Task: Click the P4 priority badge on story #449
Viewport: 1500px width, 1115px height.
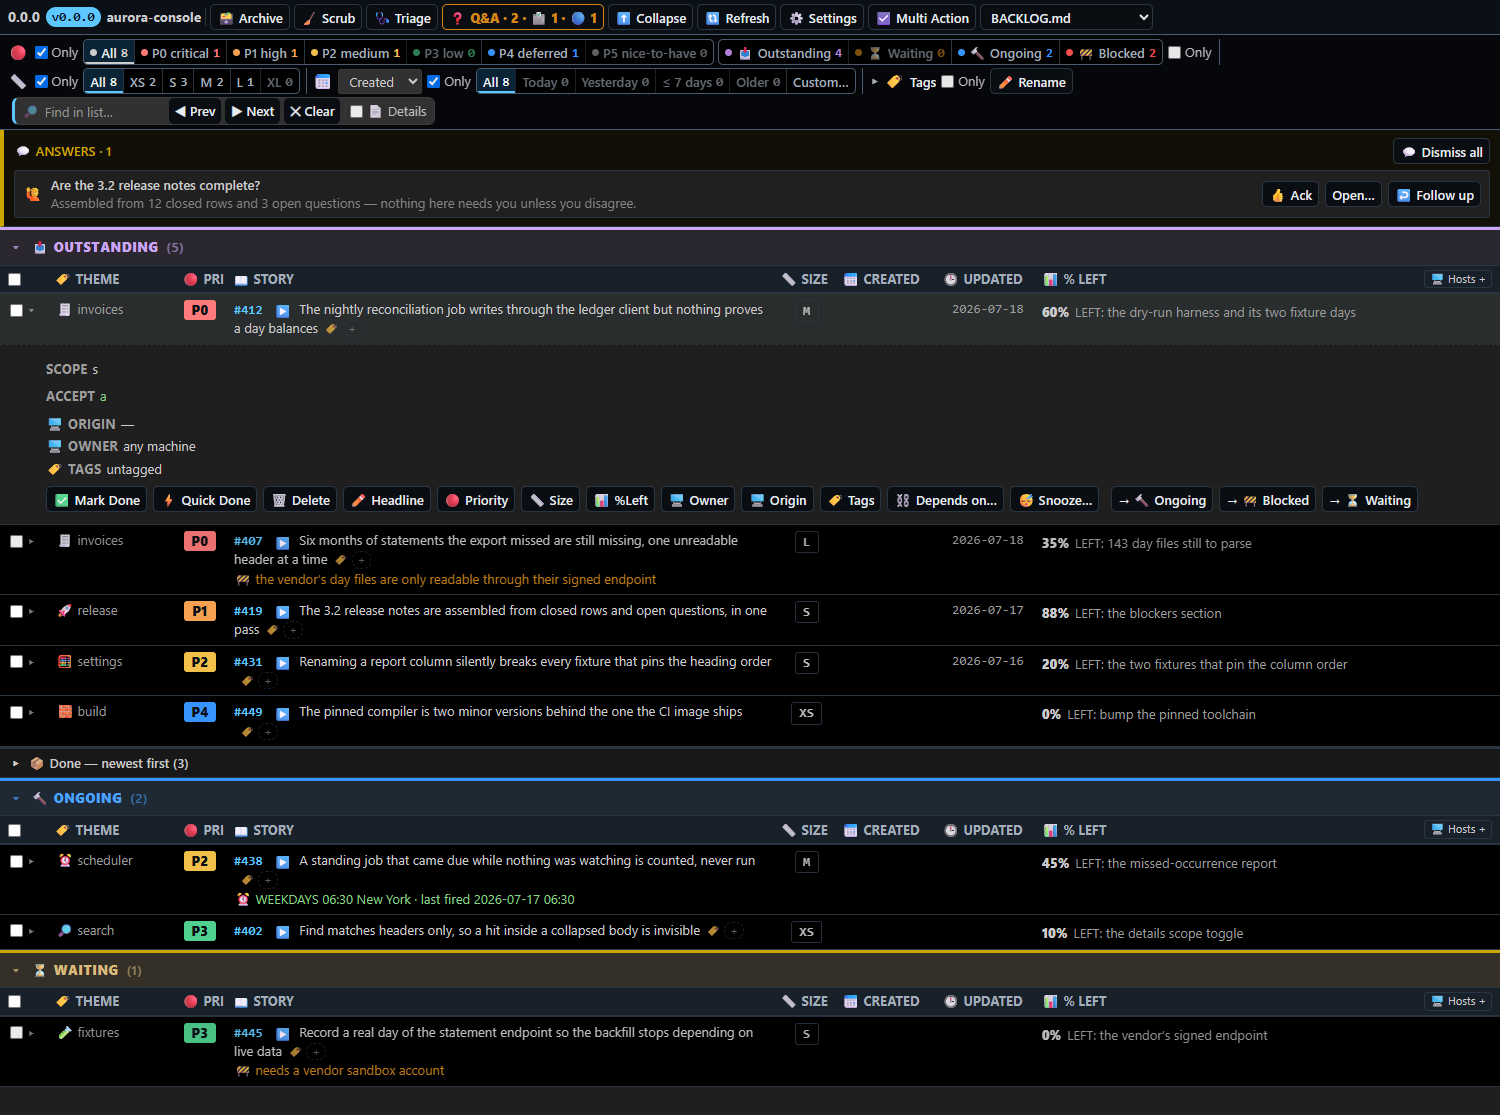Action: click(200, 712)
